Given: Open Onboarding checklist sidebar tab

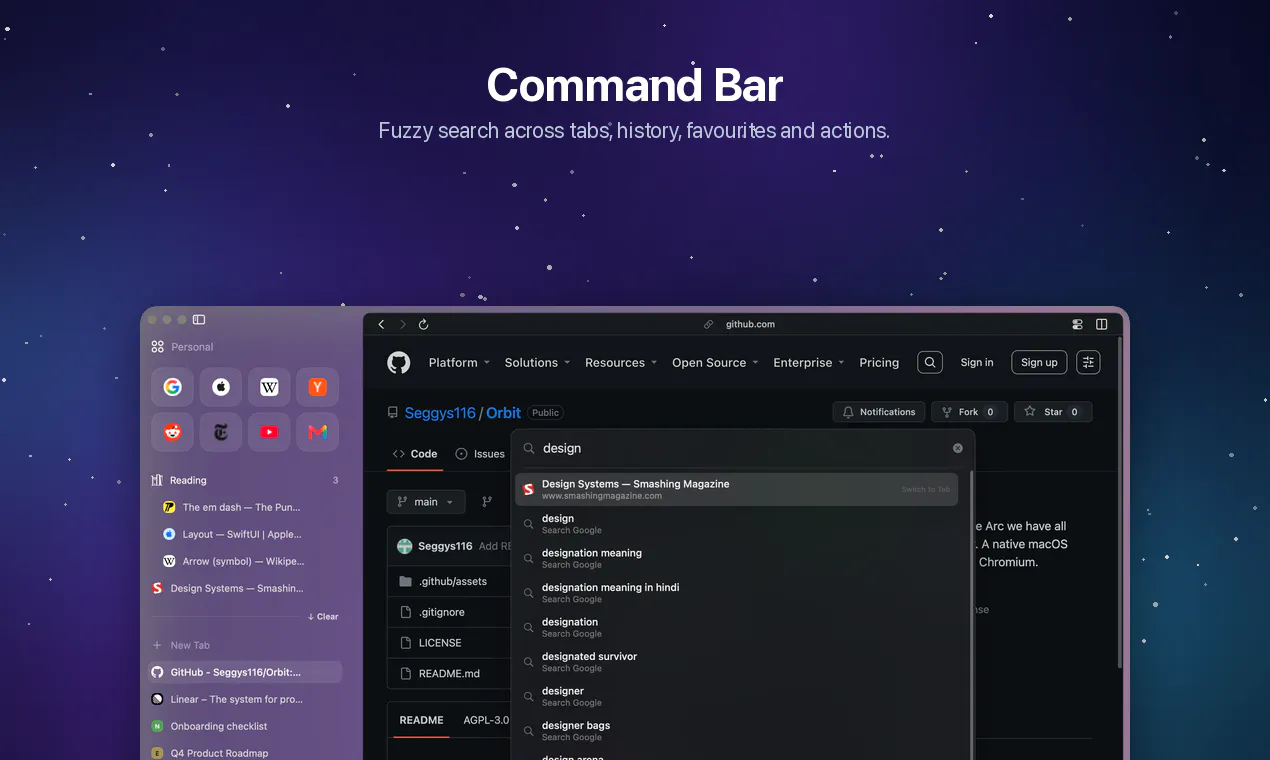Looking at the screenshot, I should point(245,726).
